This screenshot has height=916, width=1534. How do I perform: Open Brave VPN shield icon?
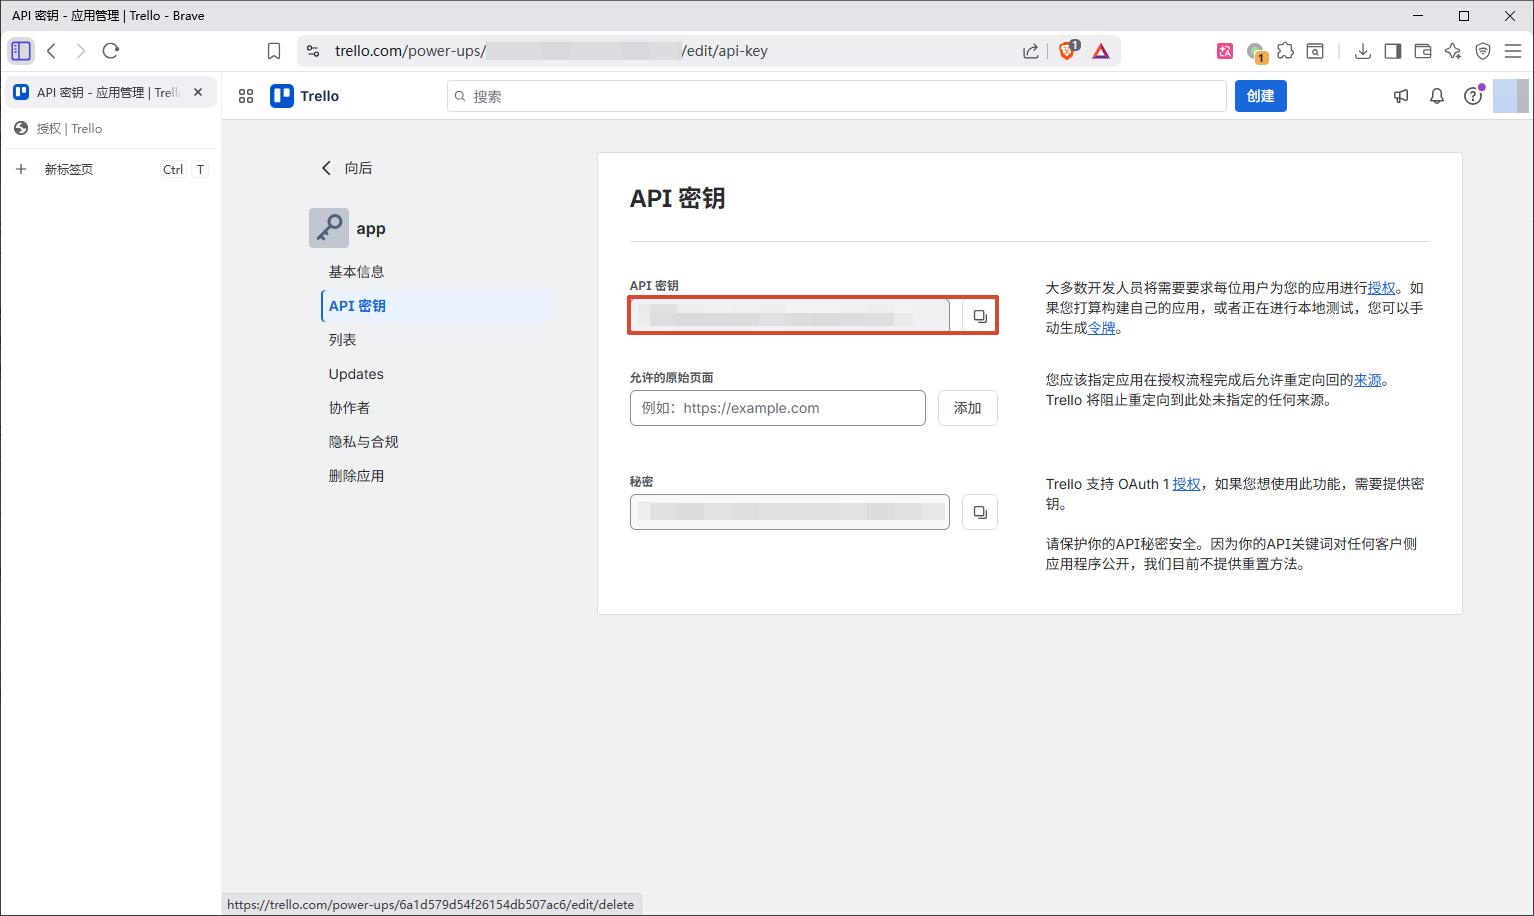click(1483, 51)
